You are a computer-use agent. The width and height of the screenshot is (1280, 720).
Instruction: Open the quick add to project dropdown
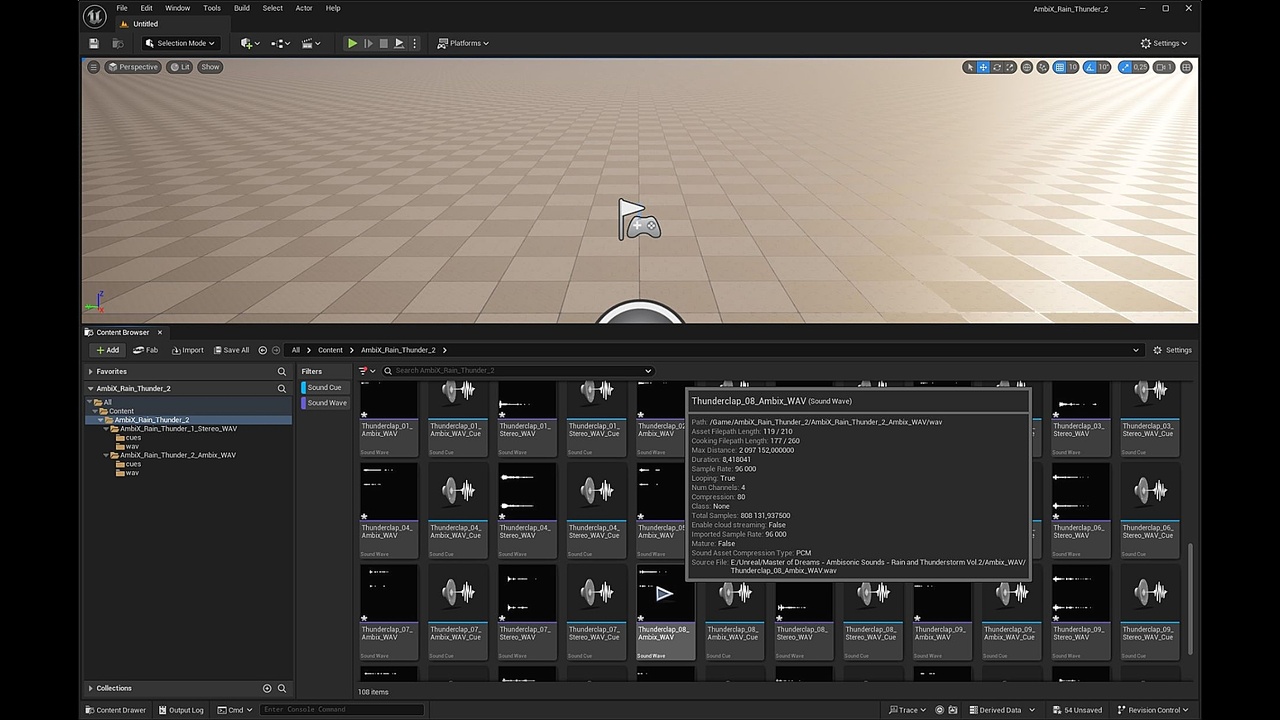[x=249, y=43]
